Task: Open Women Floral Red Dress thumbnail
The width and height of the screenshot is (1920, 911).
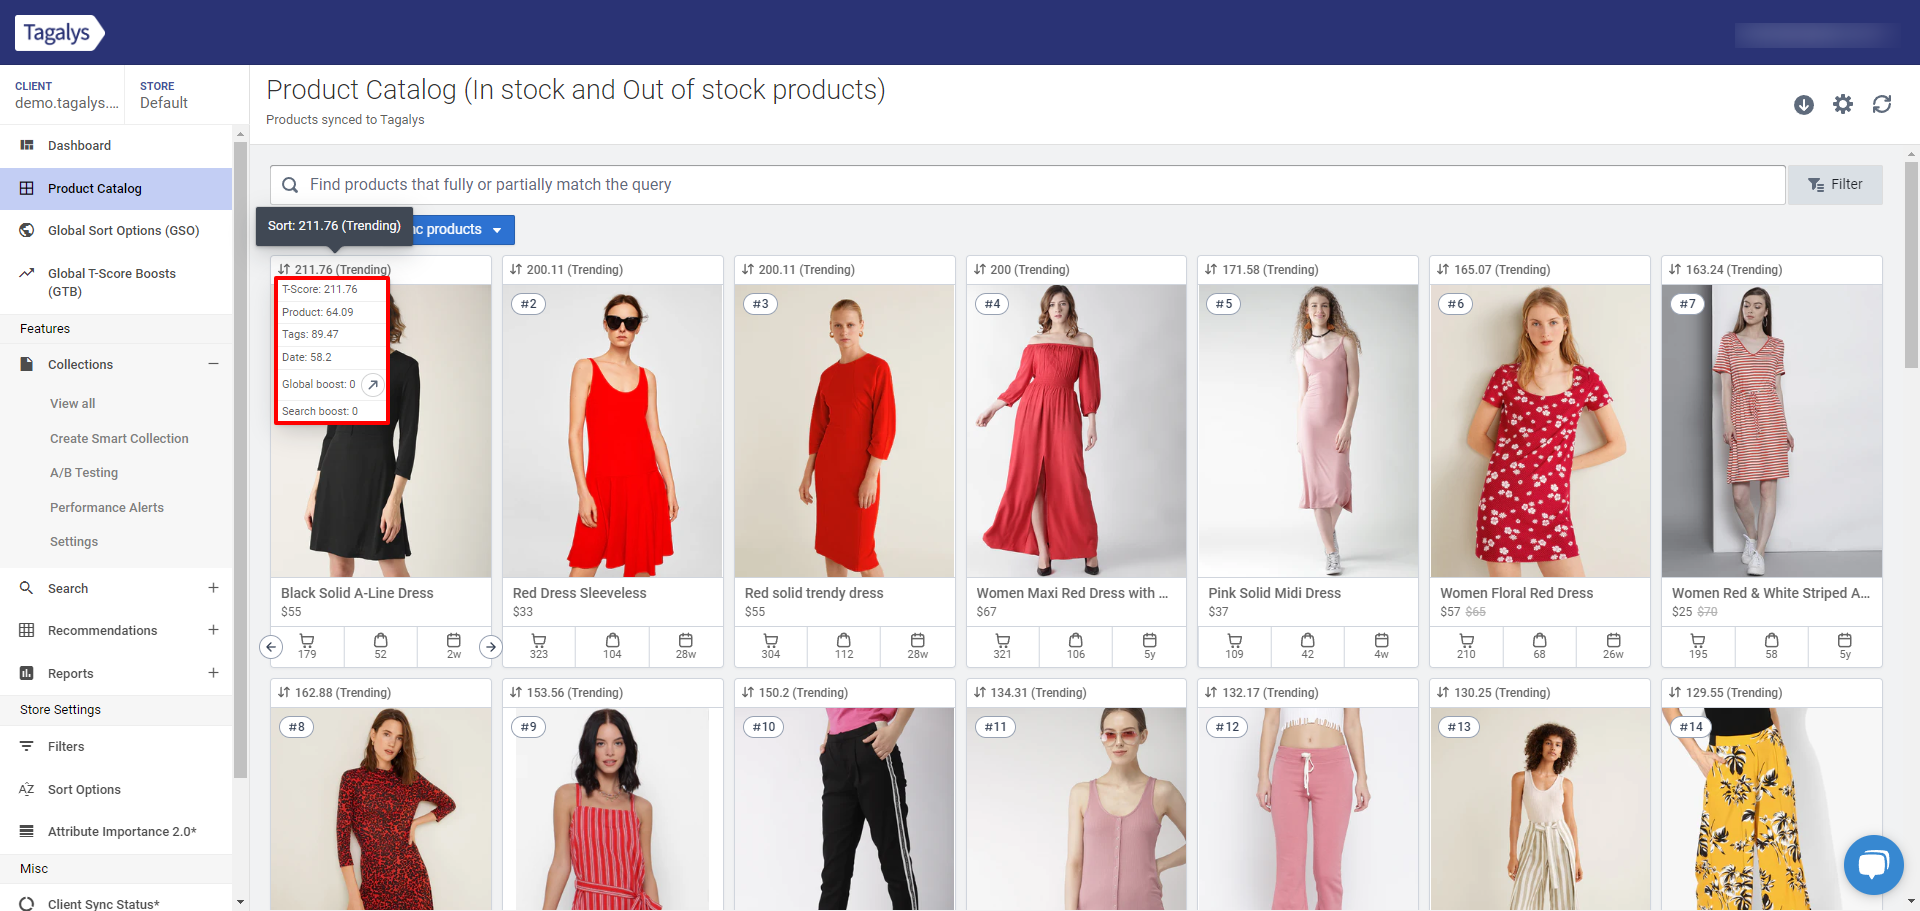Action: 1540,431
